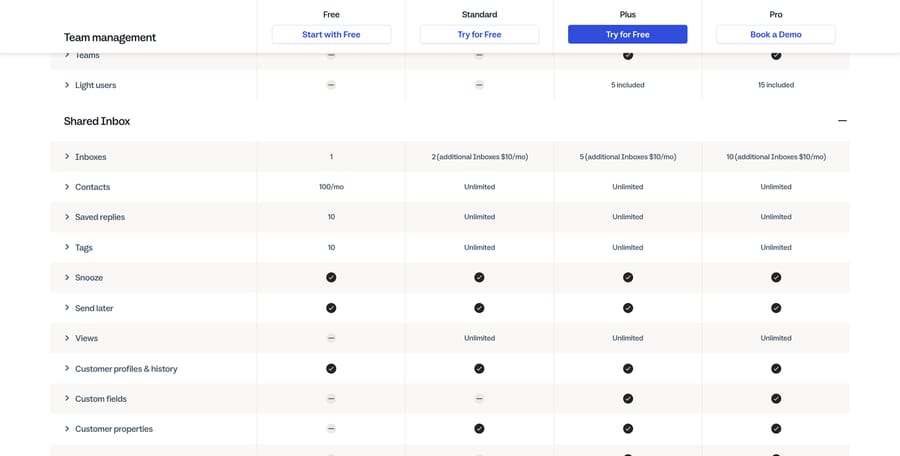Expand the Views row

click(67, 338)
